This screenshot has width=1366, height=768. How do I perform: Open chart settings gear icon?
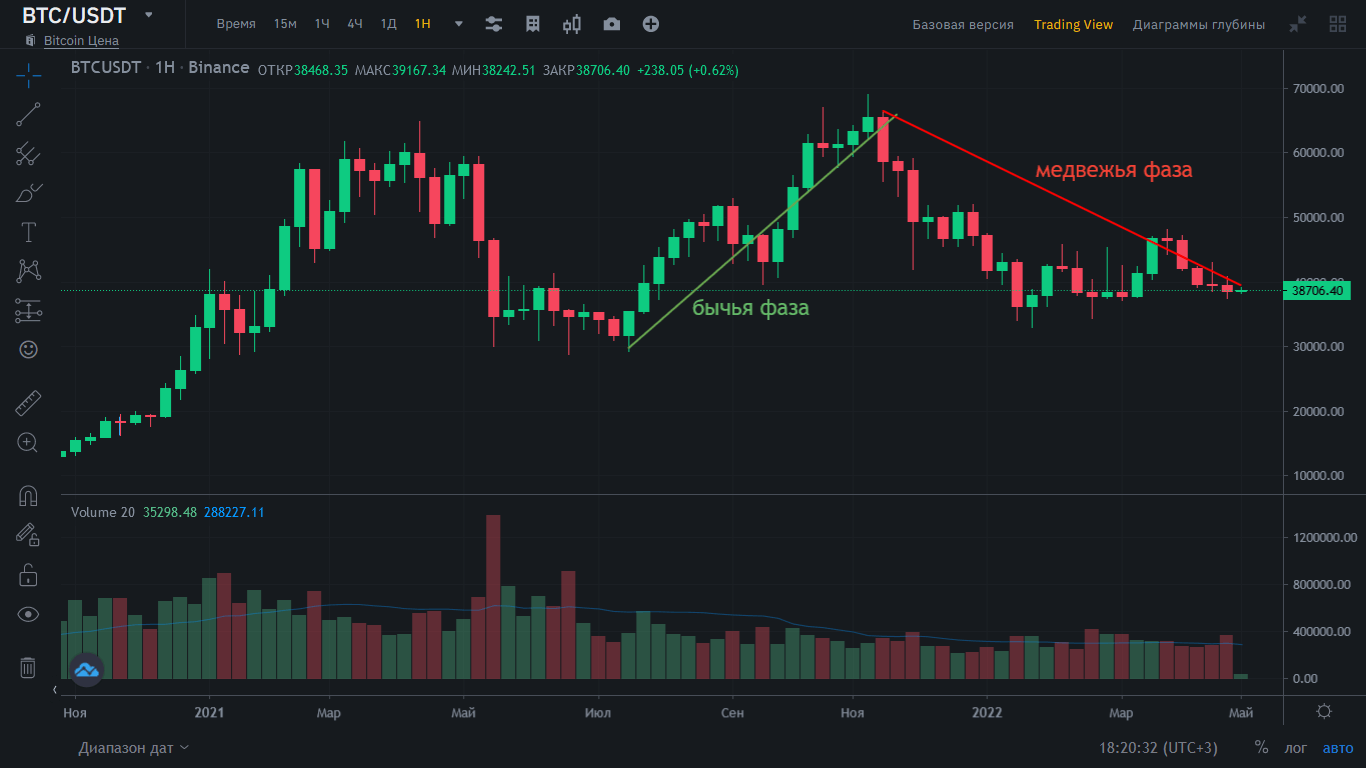(x=1324, y=711)
